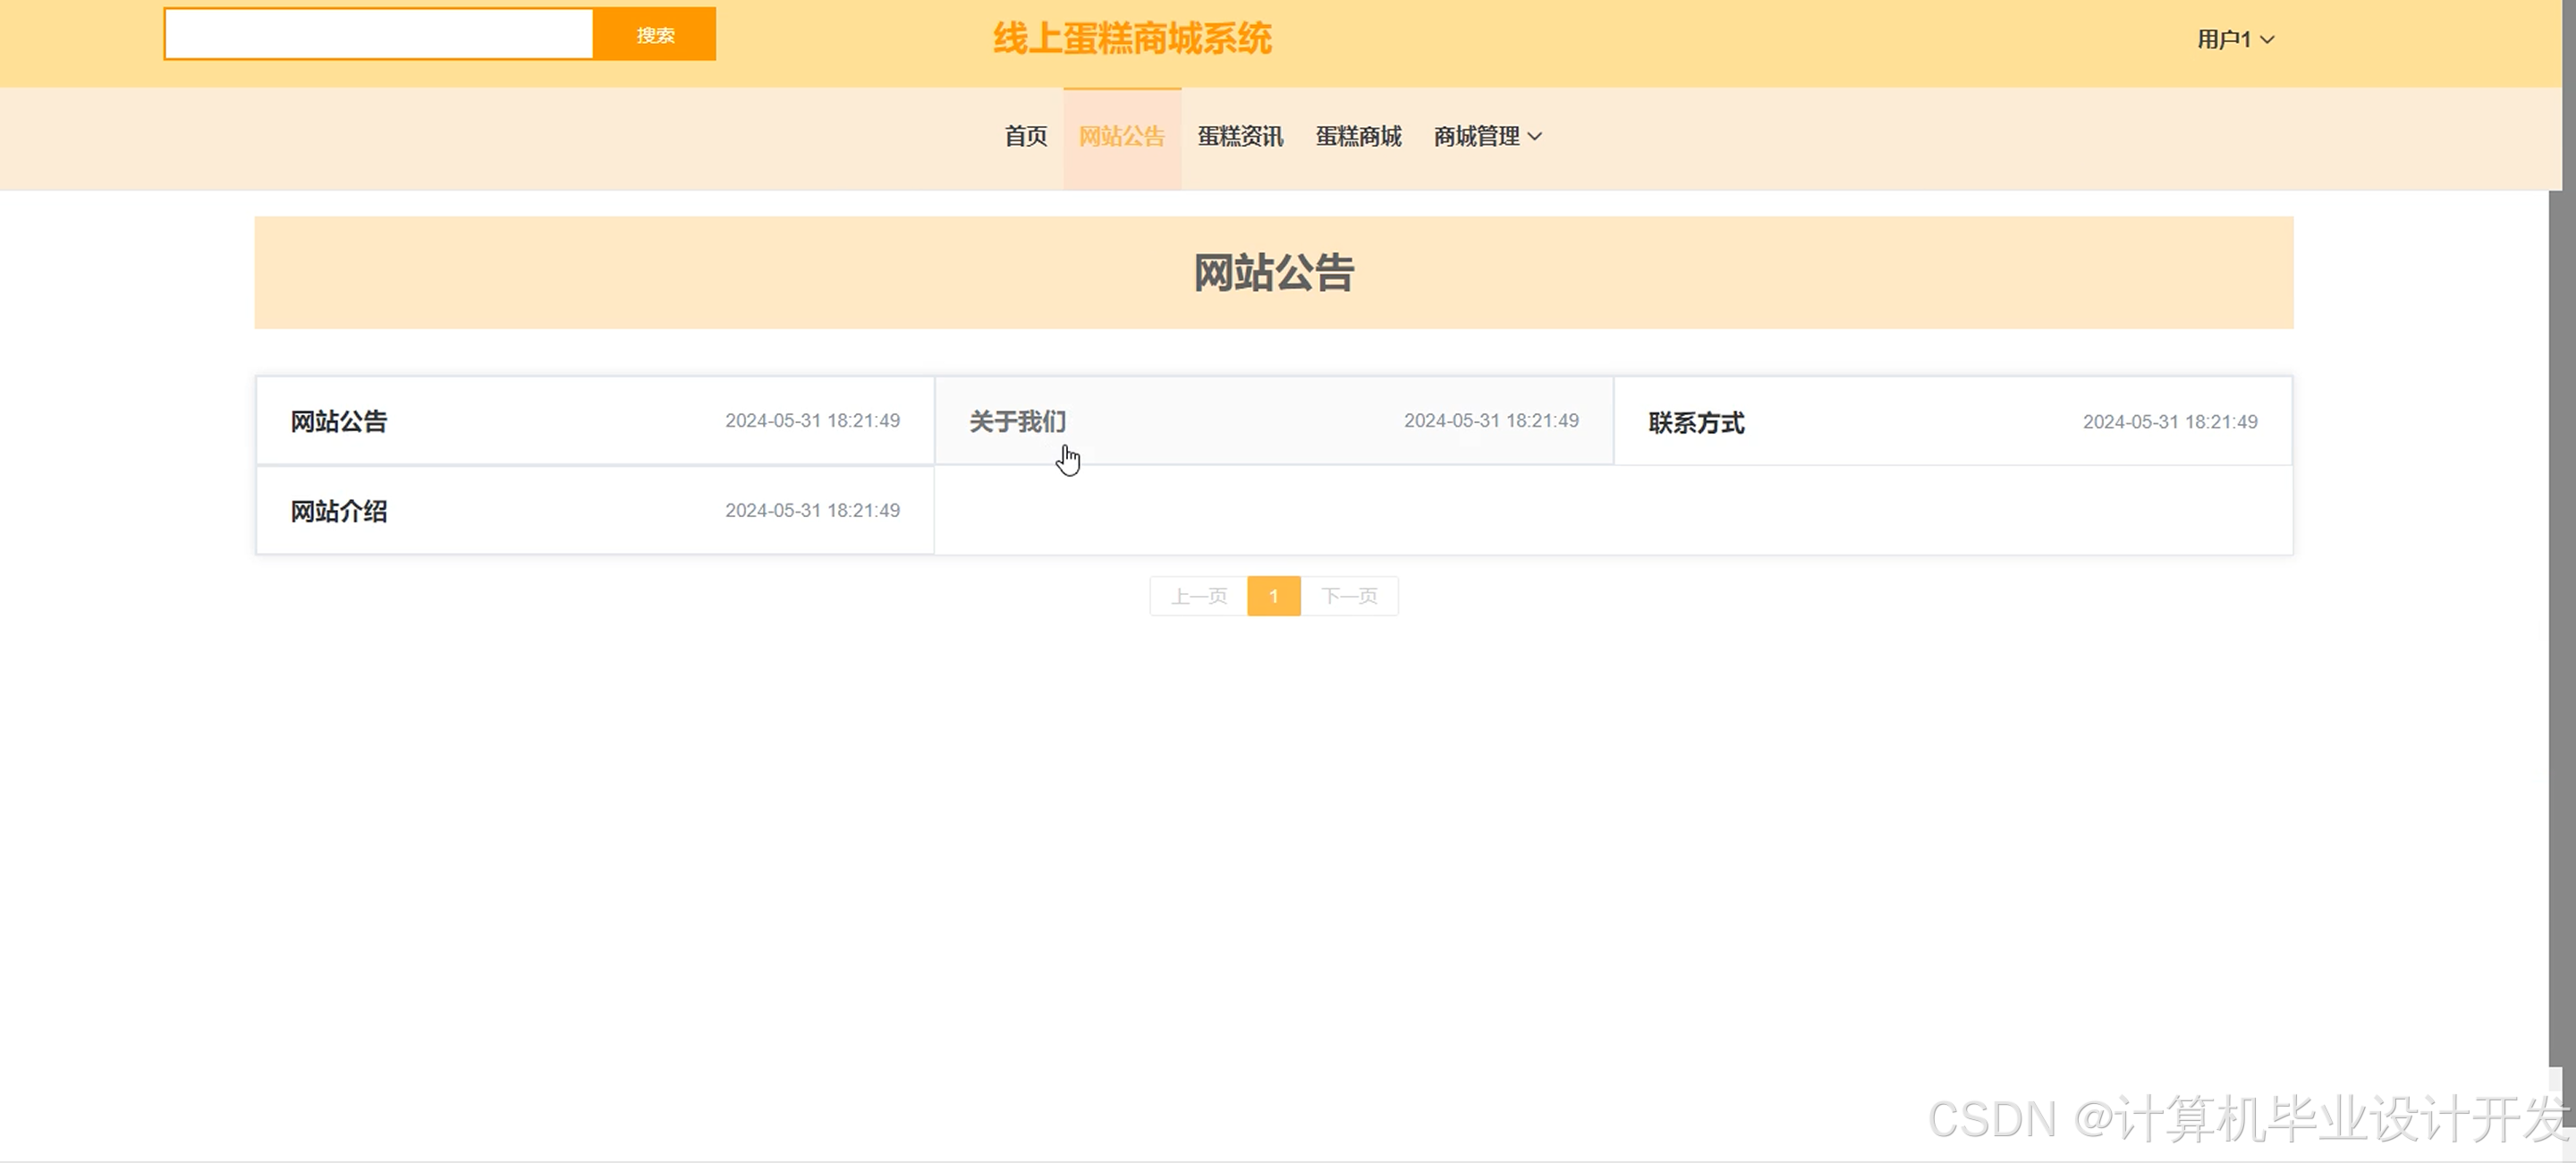
Task: Click the 网站公告 page heading banner
Action: (x=1273, y=272)
